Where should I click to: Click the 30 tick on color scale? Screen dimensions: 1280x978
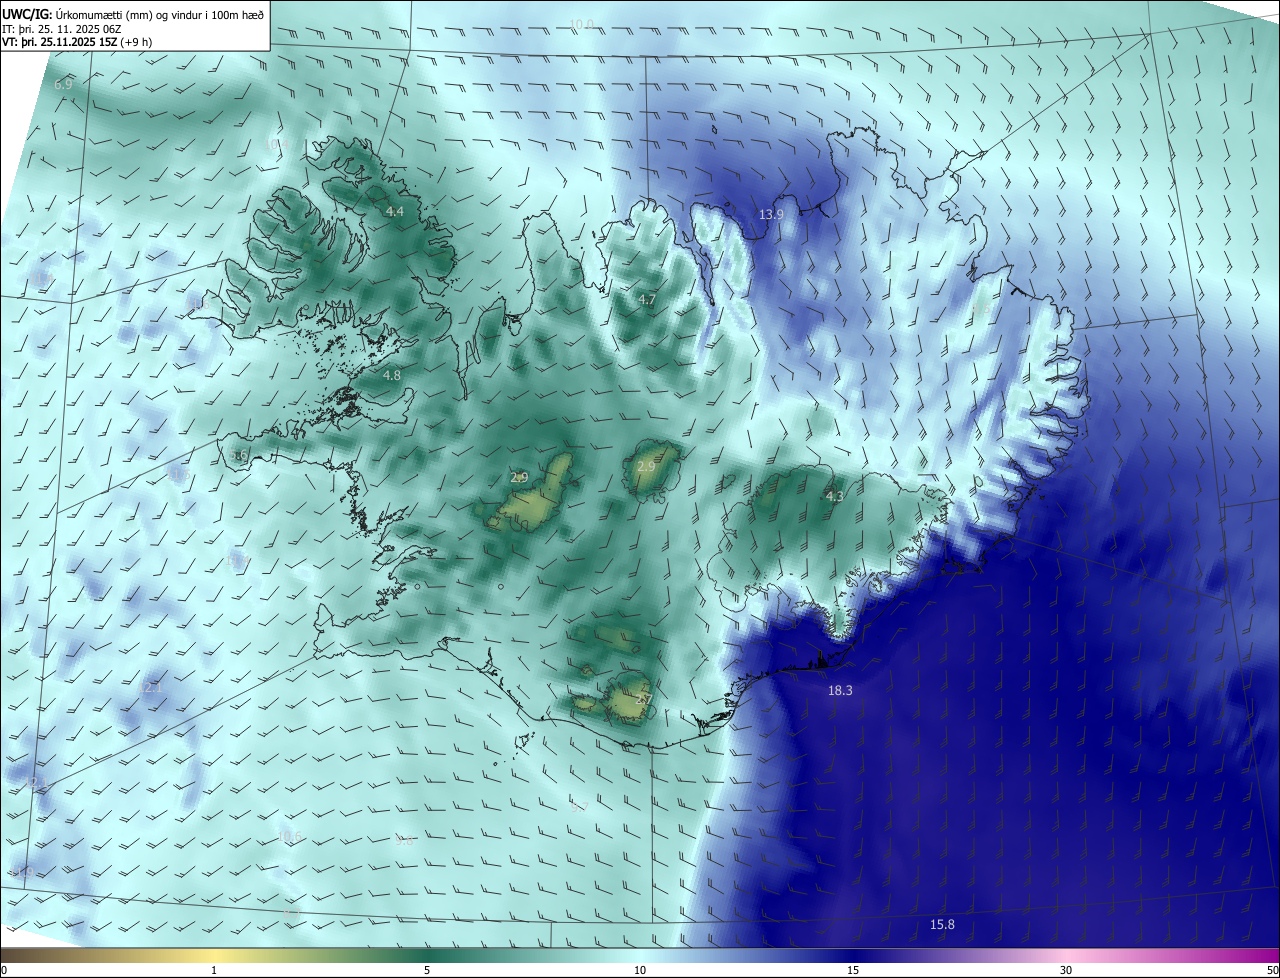(1066, 970)
